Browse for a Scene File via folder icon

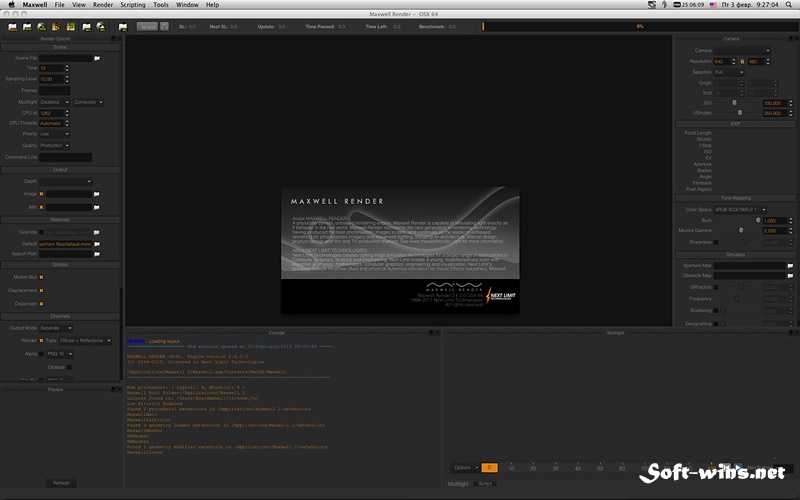tap(97, 58)
